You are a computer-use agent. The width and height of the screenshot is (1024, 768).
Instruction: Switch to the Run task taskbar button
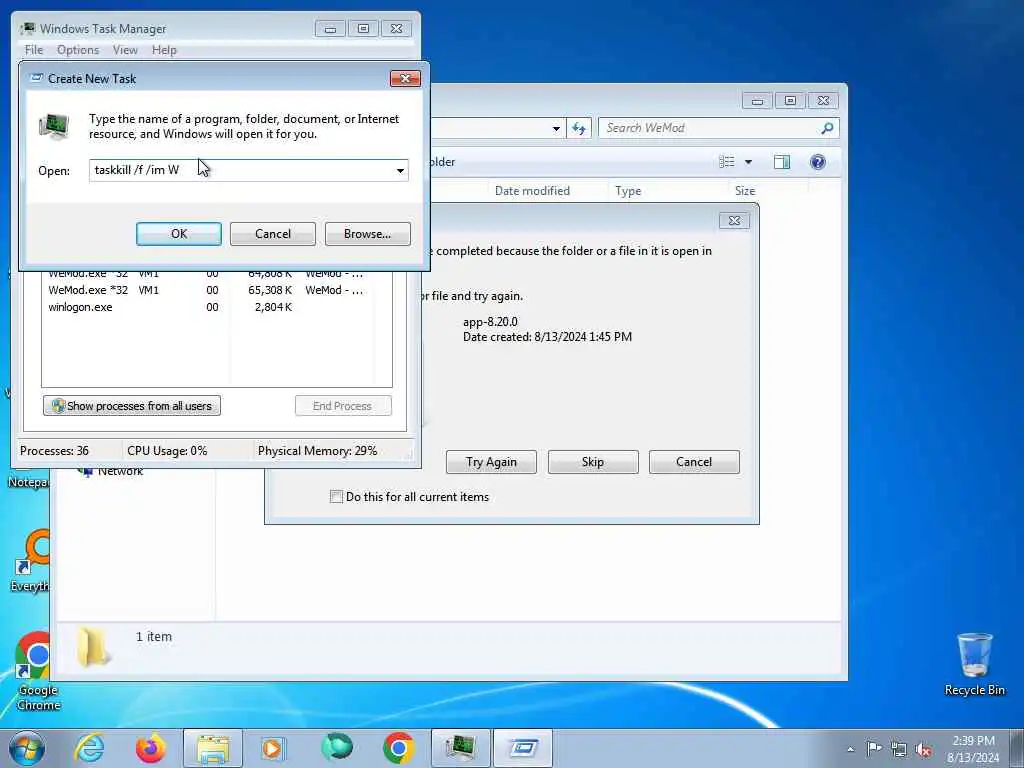tap(522, 748)
